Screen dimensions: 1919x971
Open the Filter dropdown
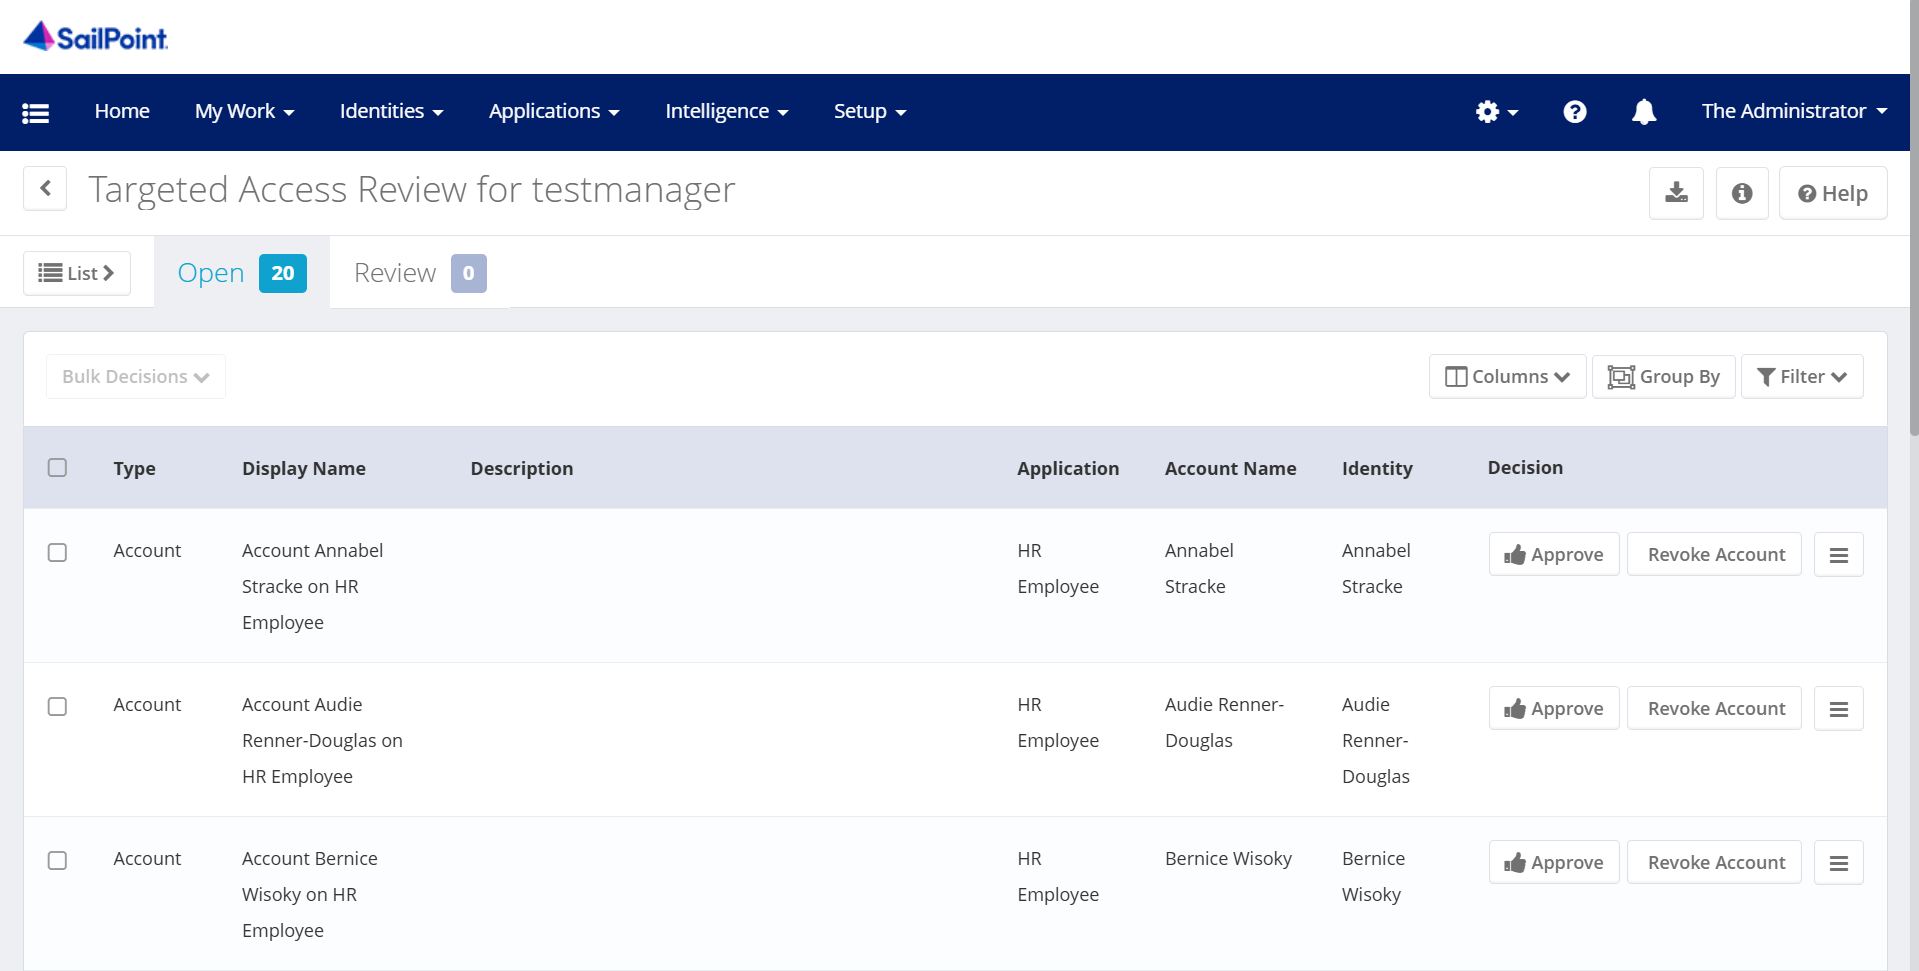click(1801, 377)
